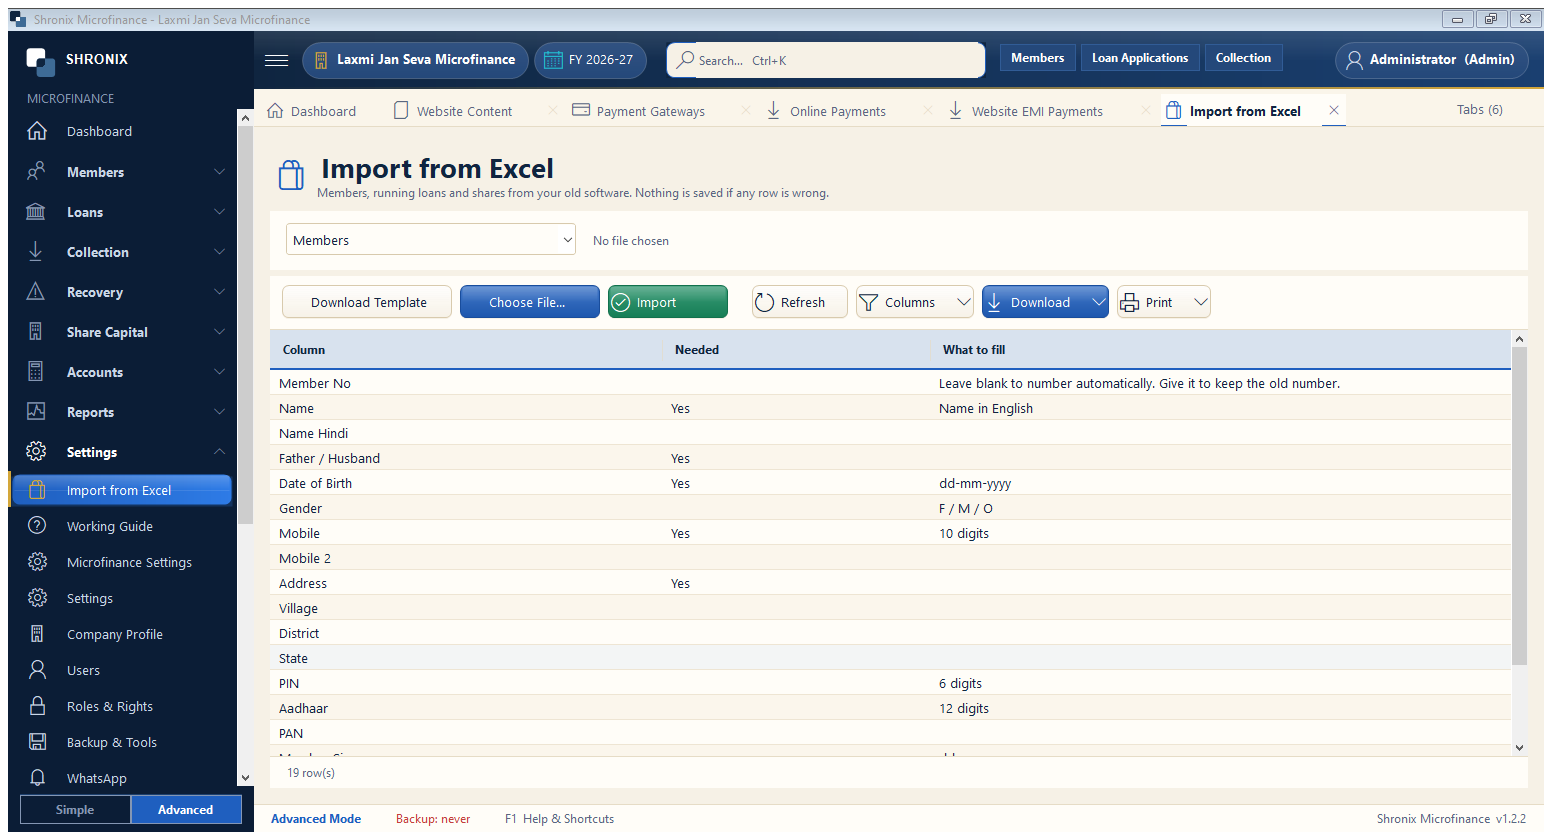Screen dimensions: 1552x840
Task: Click the Download Template button
Action: pyautogui.click(x=367, y=302)
